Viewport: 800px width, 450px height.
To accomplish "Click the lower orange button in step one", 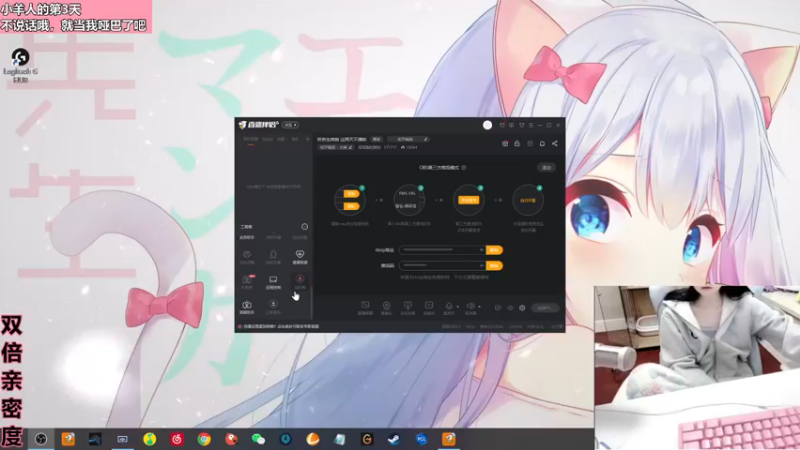I will pyautogui.click(x=351, y=206).
